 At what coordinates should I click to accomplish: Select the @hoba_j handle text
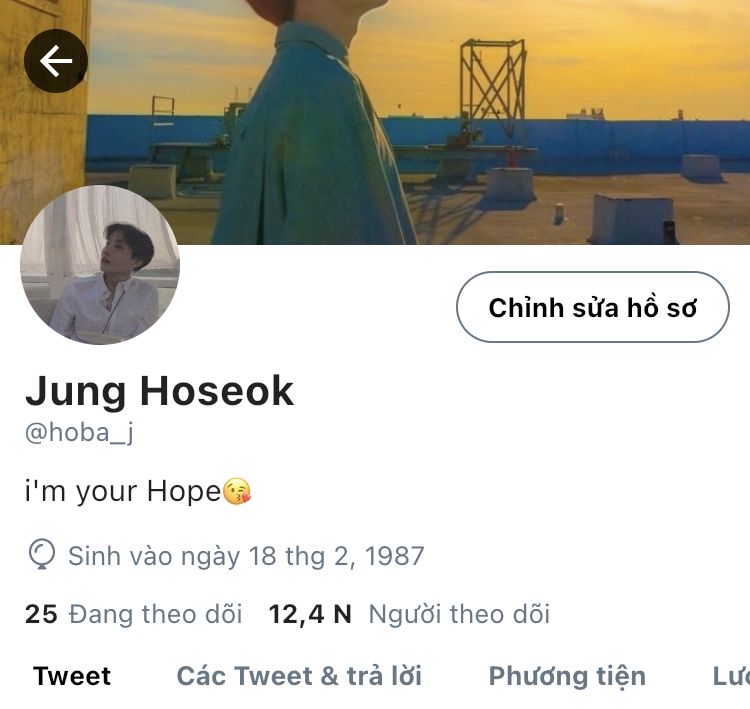[79, 433]
